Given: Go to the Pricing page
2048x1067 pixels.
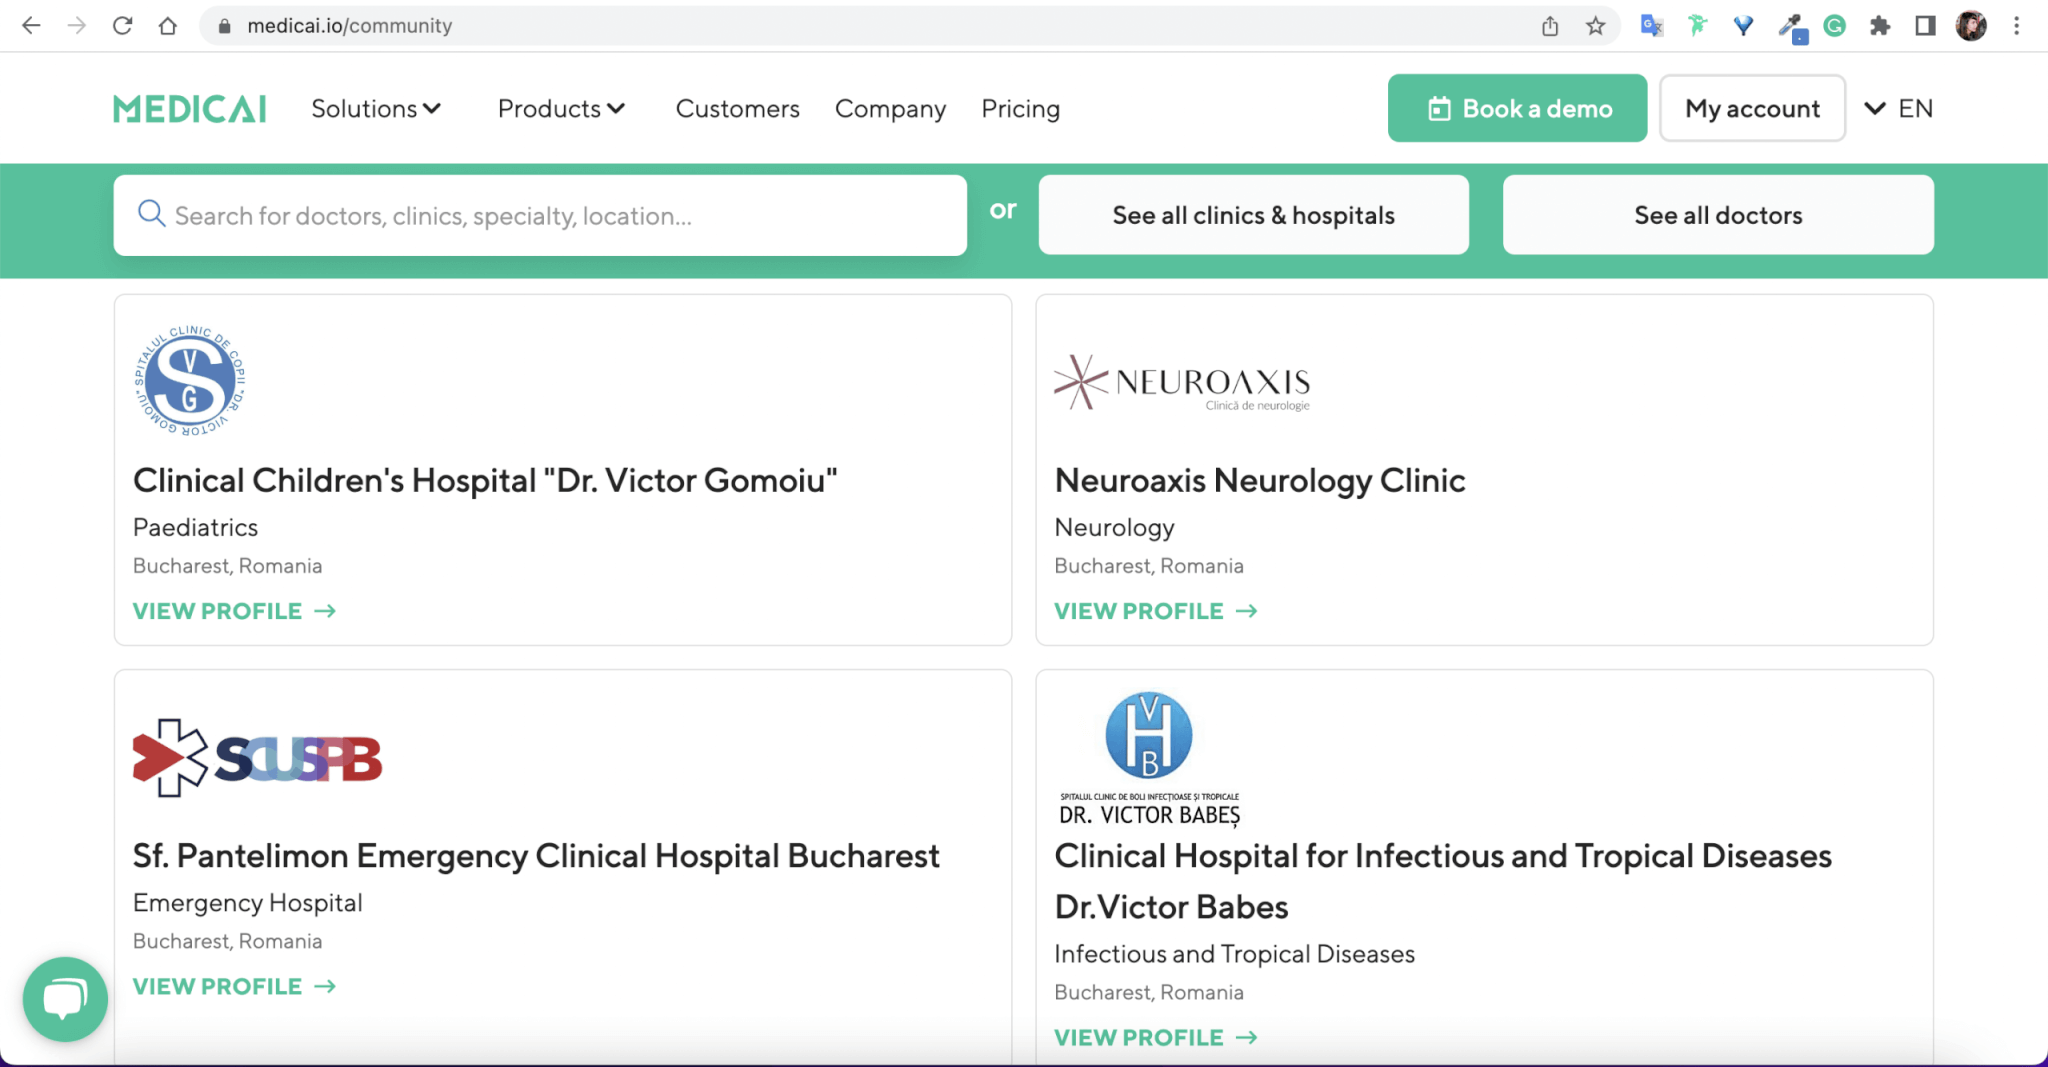Looking at the screenshot, I should click(x=1020, y=109).
